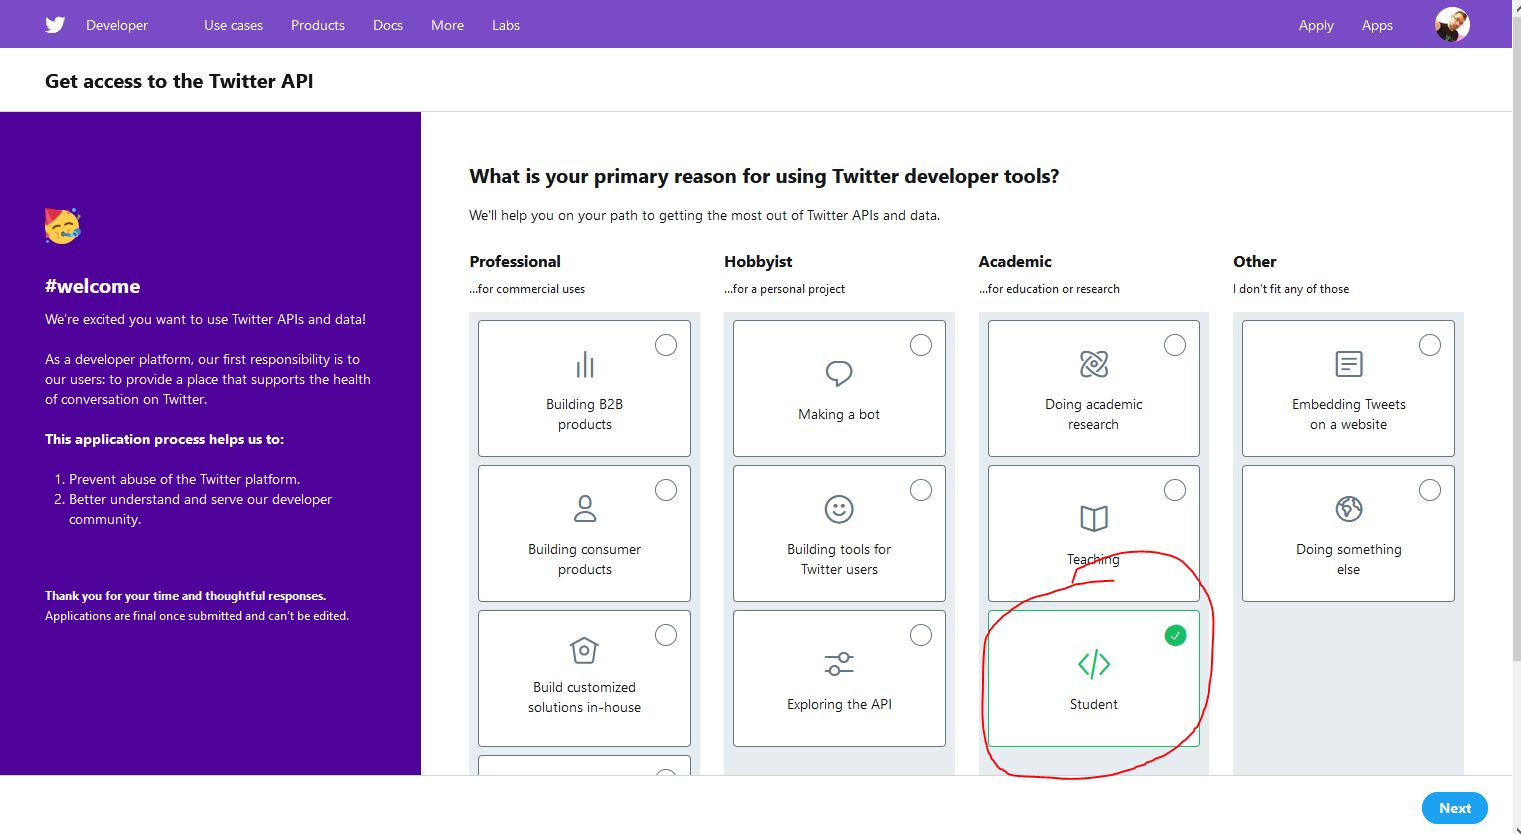
Task: Select the Embedding Tweets on a website radio
Action: pos(1430,345)
